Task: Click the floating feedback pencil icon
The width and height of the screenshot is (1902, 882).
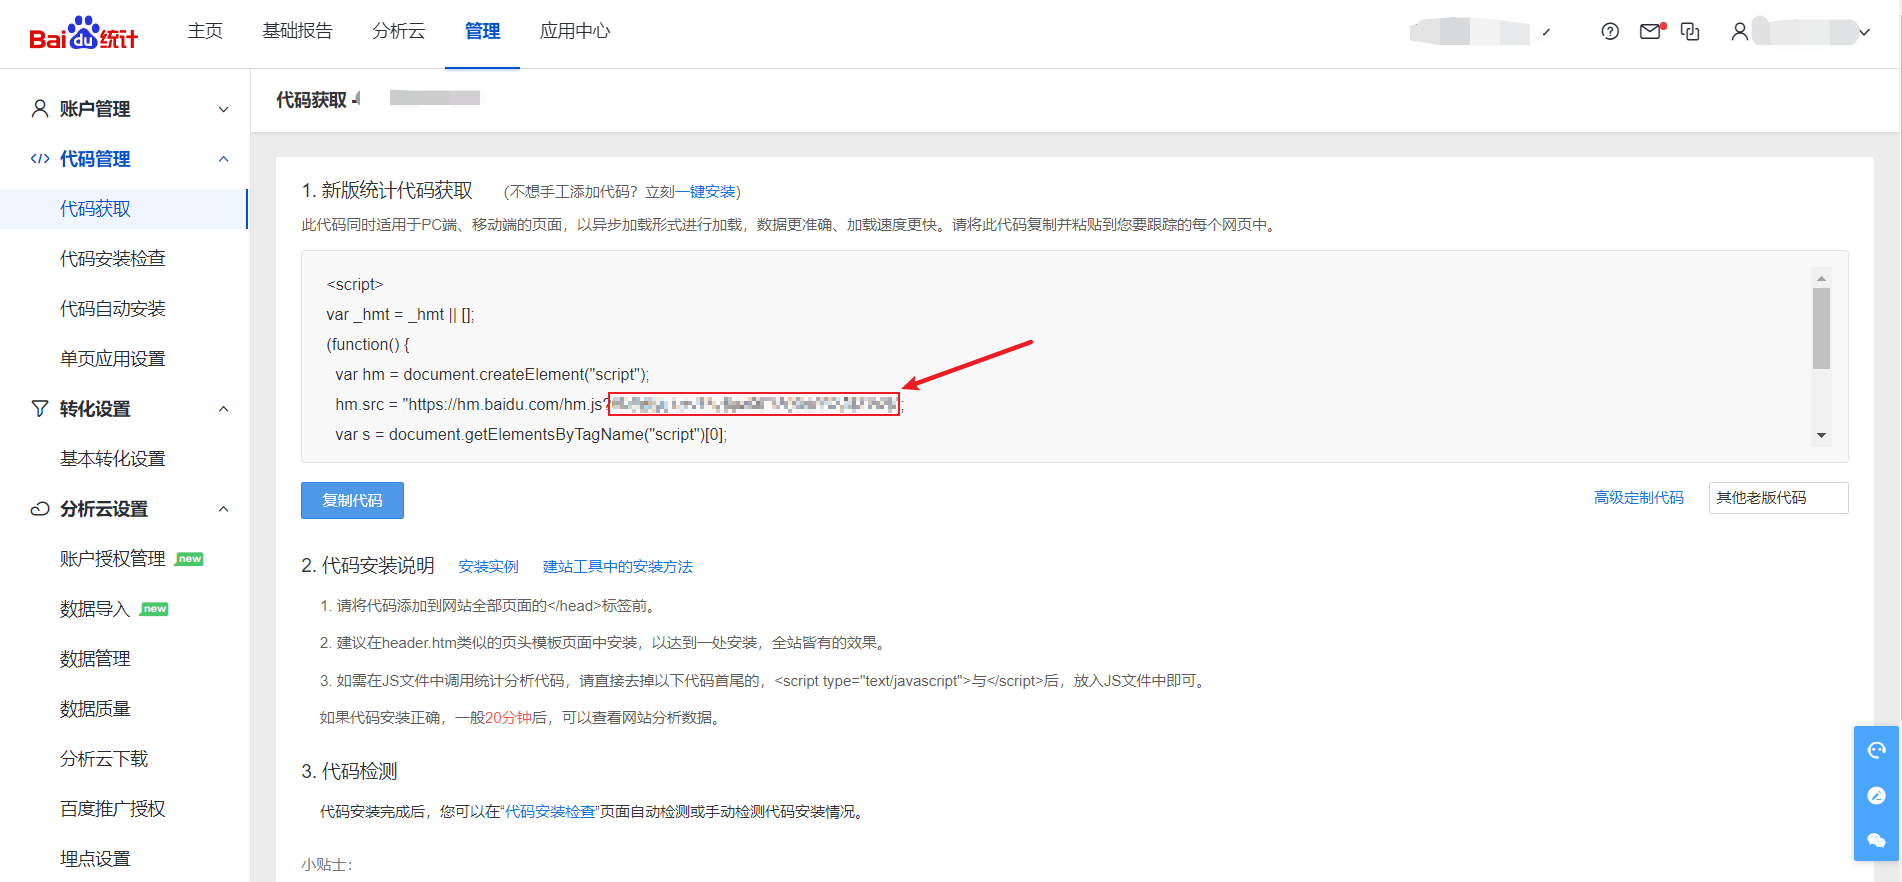Action: tap(1876, 796)
